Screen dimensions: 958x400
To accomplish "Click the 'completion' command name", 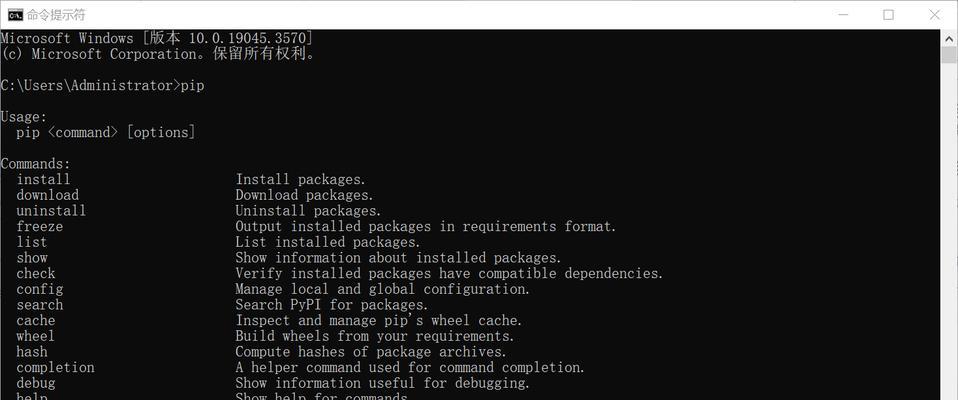I will 56,368.
